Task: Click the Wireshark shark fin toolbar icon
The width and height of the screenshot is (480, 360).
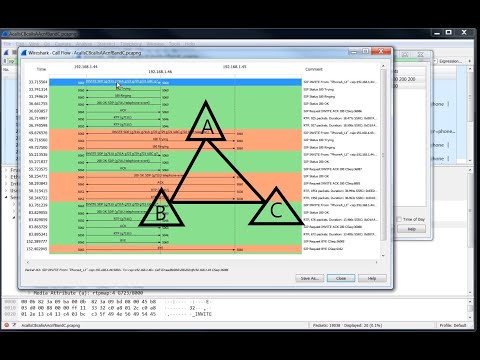Action: (x=6, y=52)
